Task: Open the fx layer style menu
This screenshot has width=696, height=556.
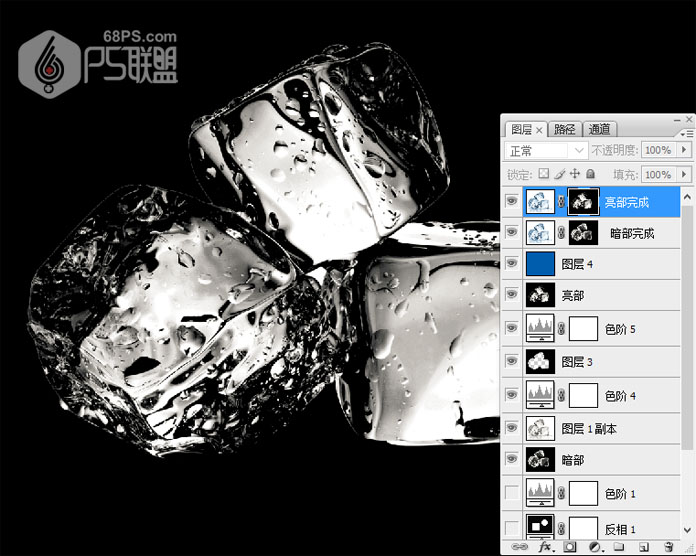Action: 546,546
